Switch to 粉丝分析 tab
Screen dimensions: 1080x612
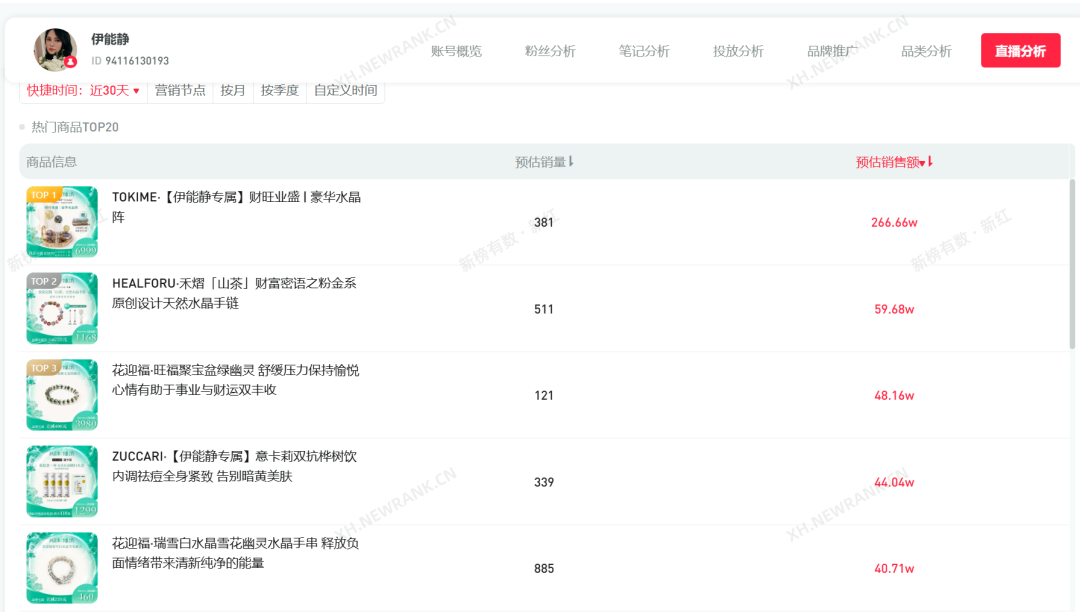(550, 51)
